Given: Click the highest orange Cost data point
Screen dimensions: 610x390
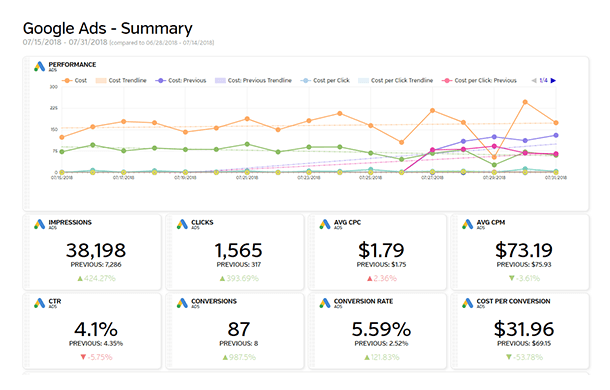Looking at the screenshot, I should (525, 102).
